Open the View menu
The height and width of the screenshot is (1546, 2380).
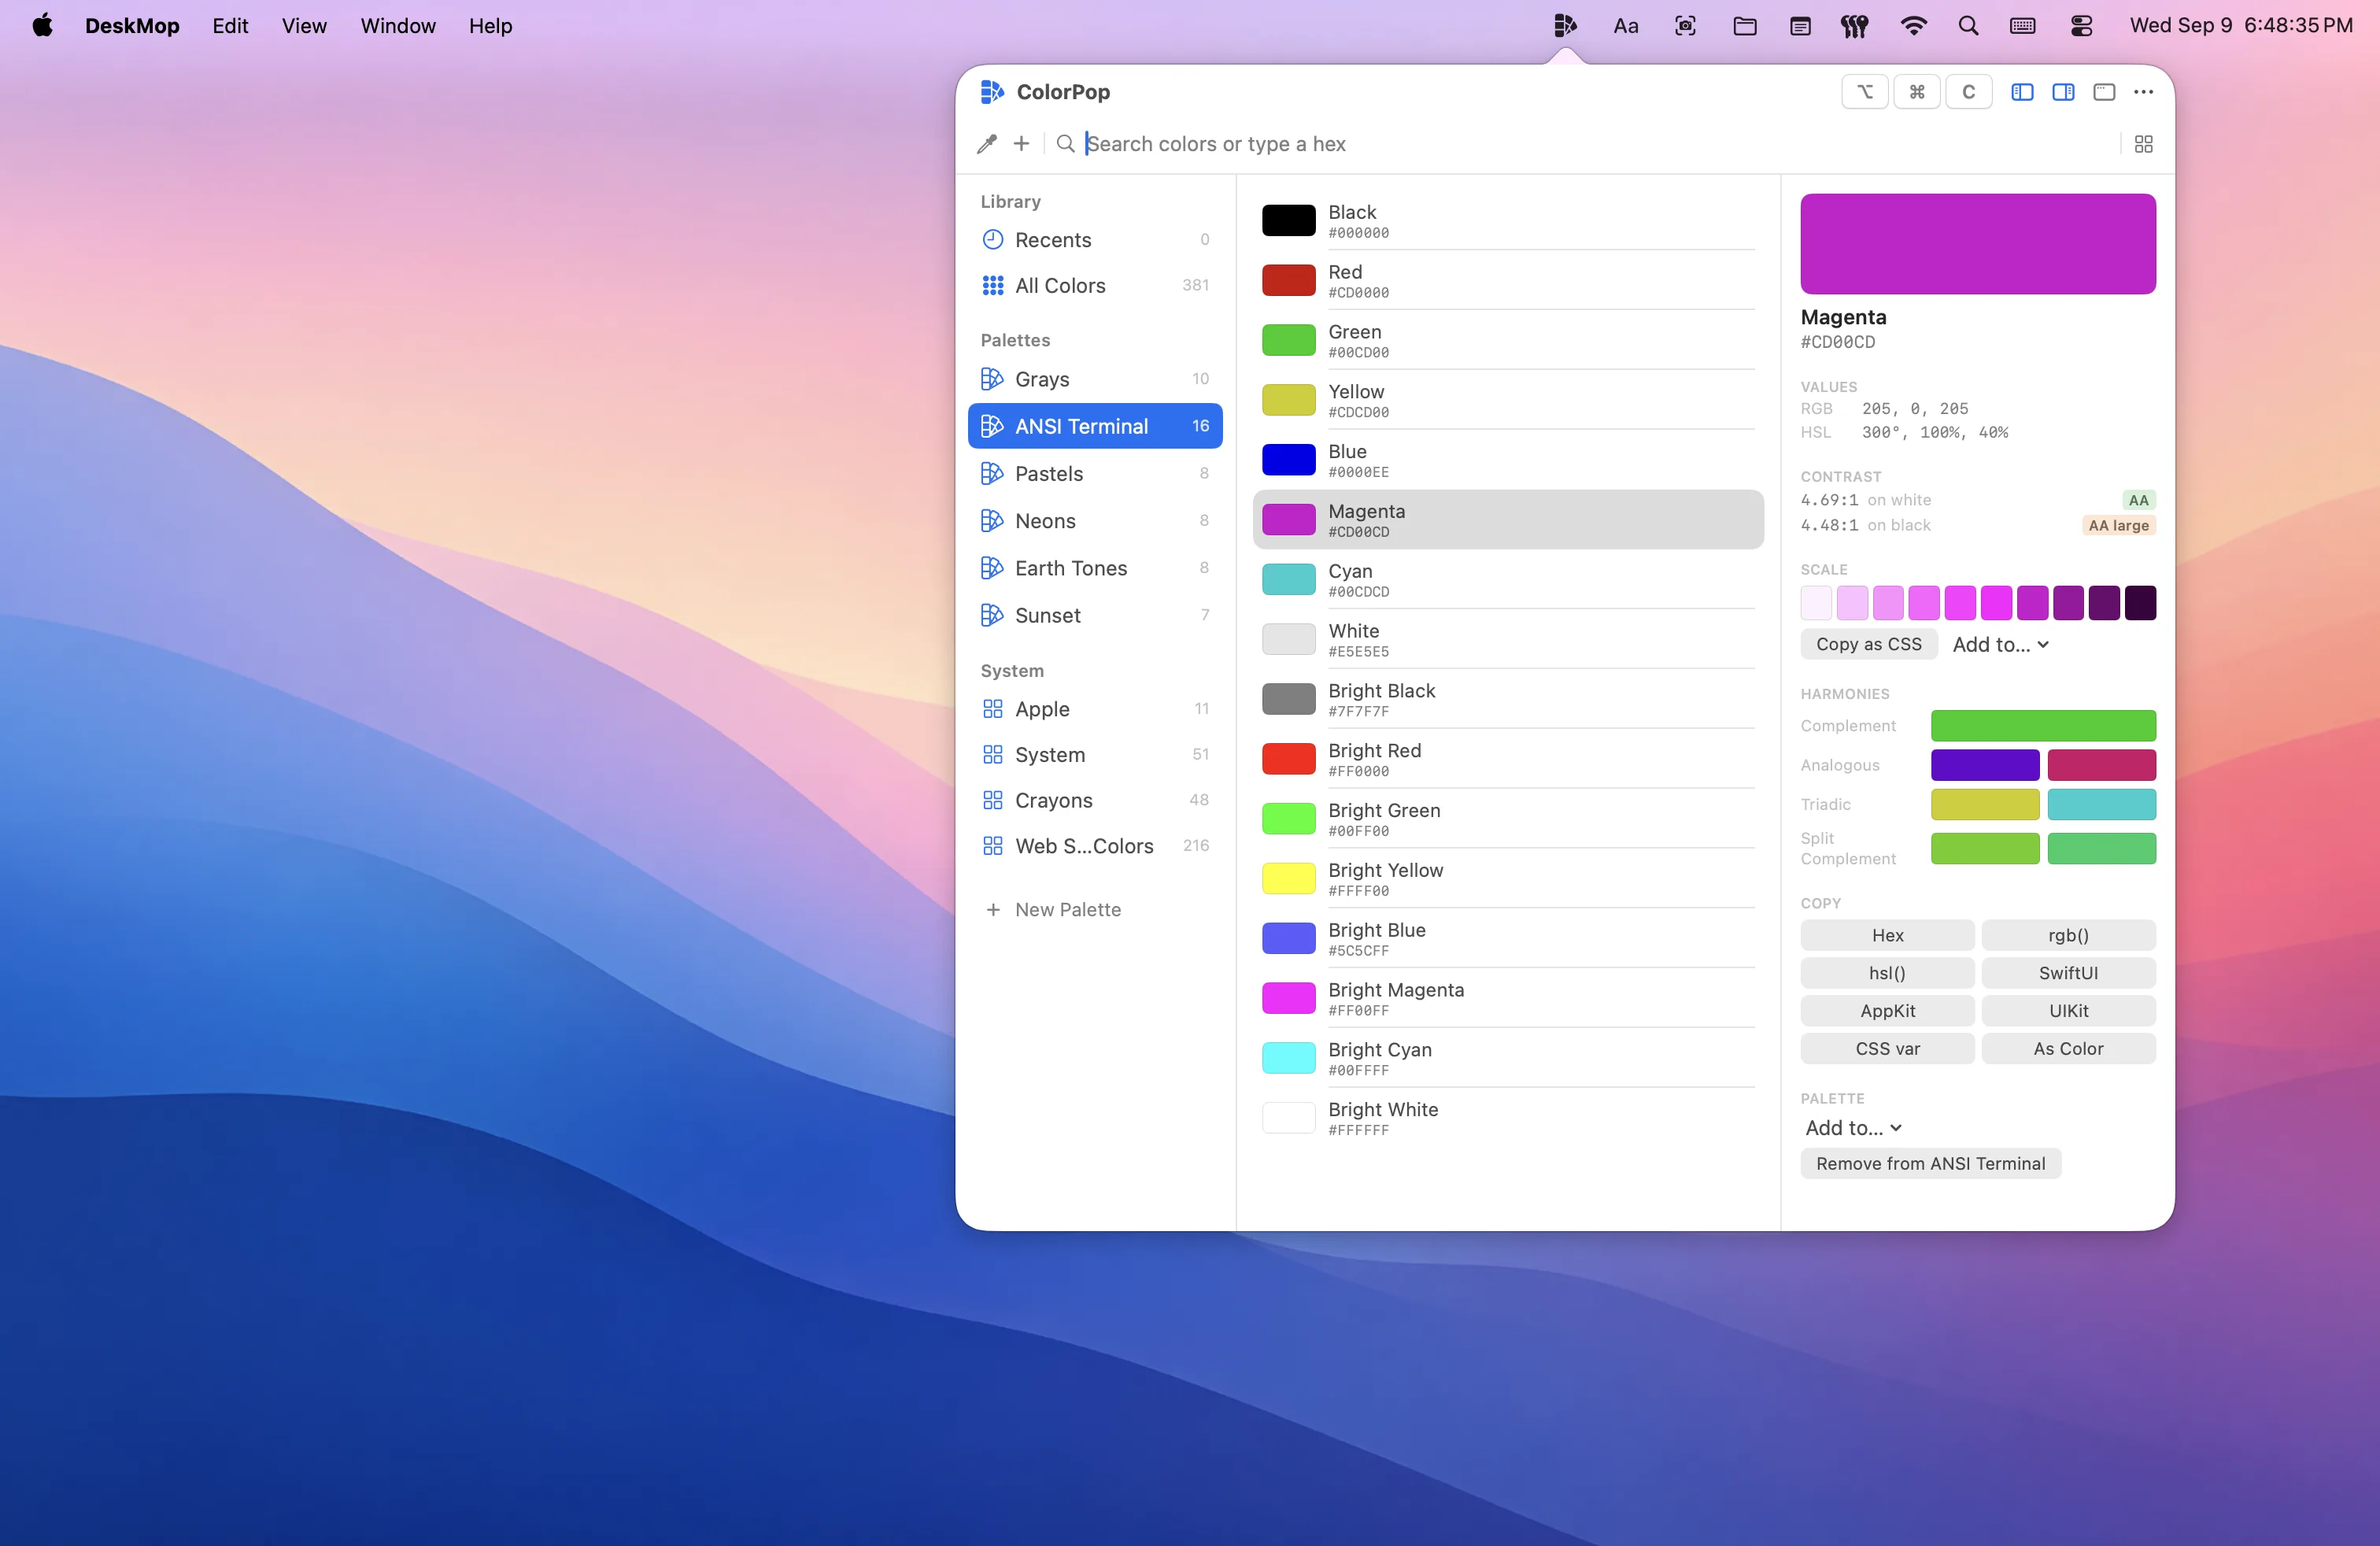304,26
